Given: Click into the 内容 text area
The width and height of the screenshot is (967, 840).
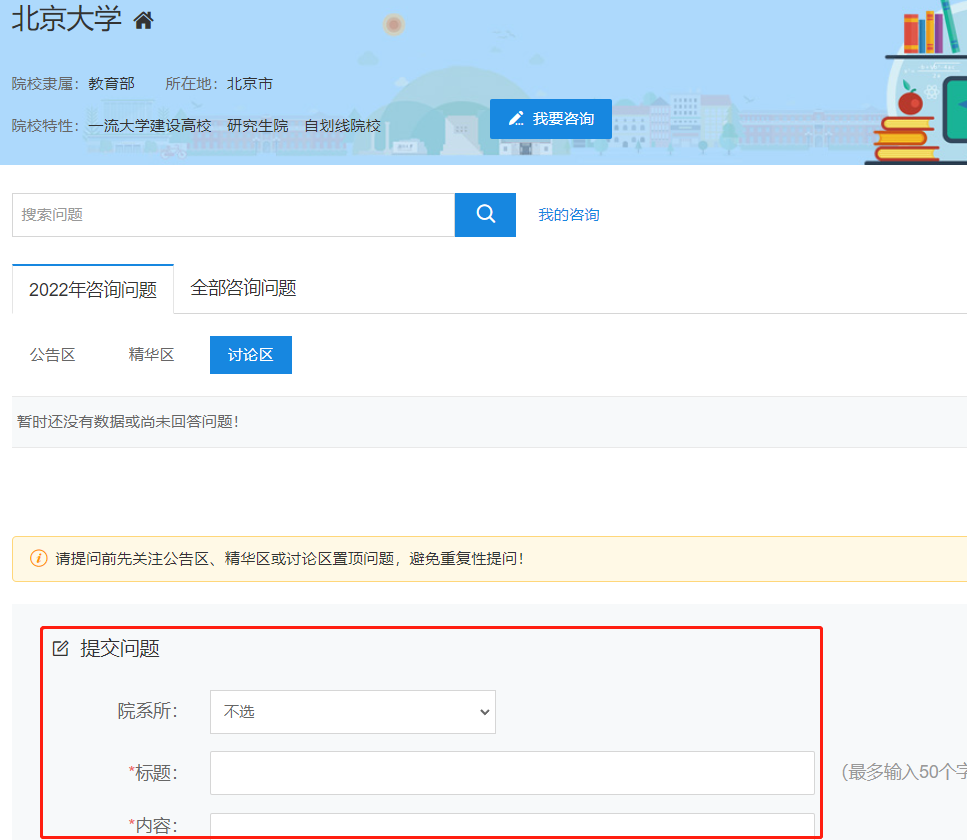Looking at the screenshot, I should tap(512, 825).
